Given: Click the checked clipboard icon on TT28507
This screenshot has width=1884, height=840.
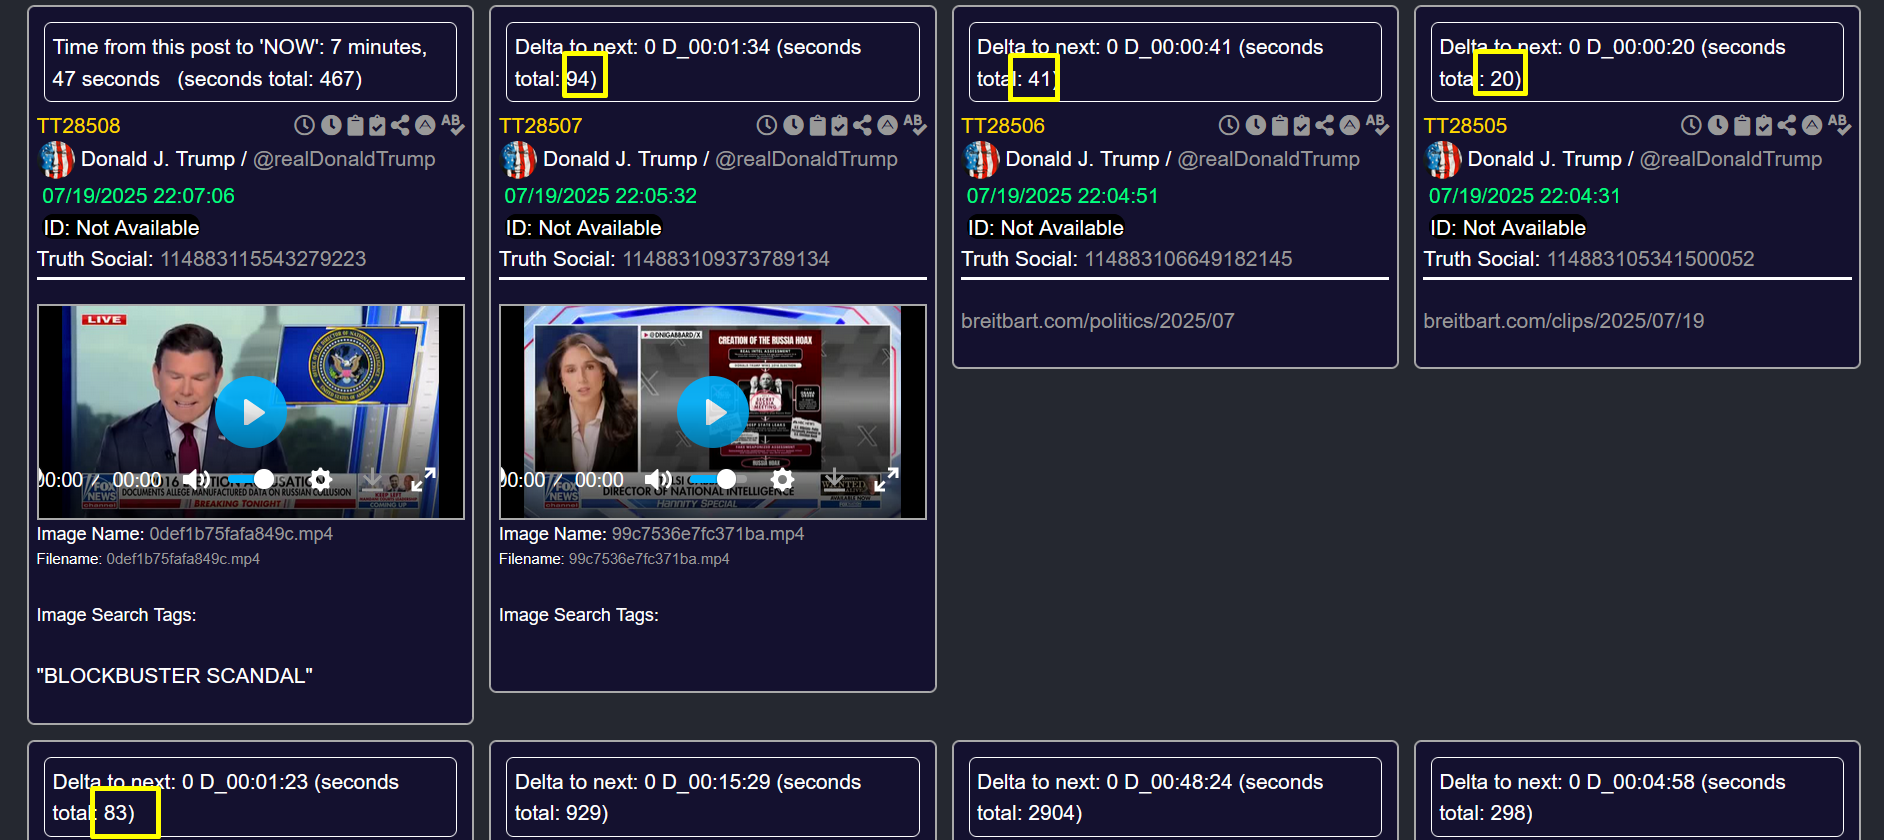Looking at the screenshot, I should click(839, 125).
